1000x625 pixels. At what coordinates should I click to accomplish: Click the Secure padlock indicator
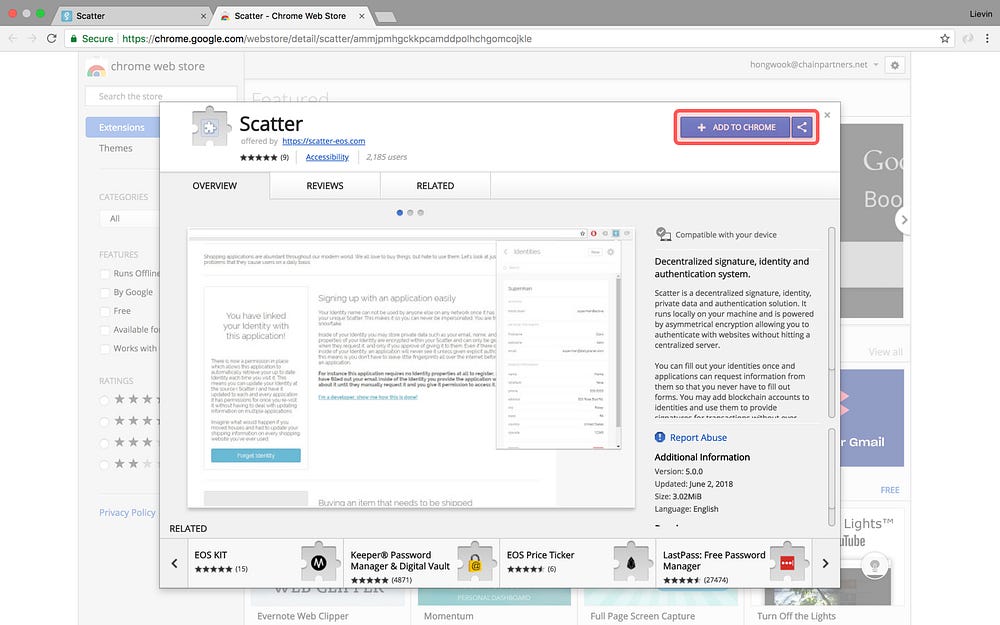click(92, 38)
